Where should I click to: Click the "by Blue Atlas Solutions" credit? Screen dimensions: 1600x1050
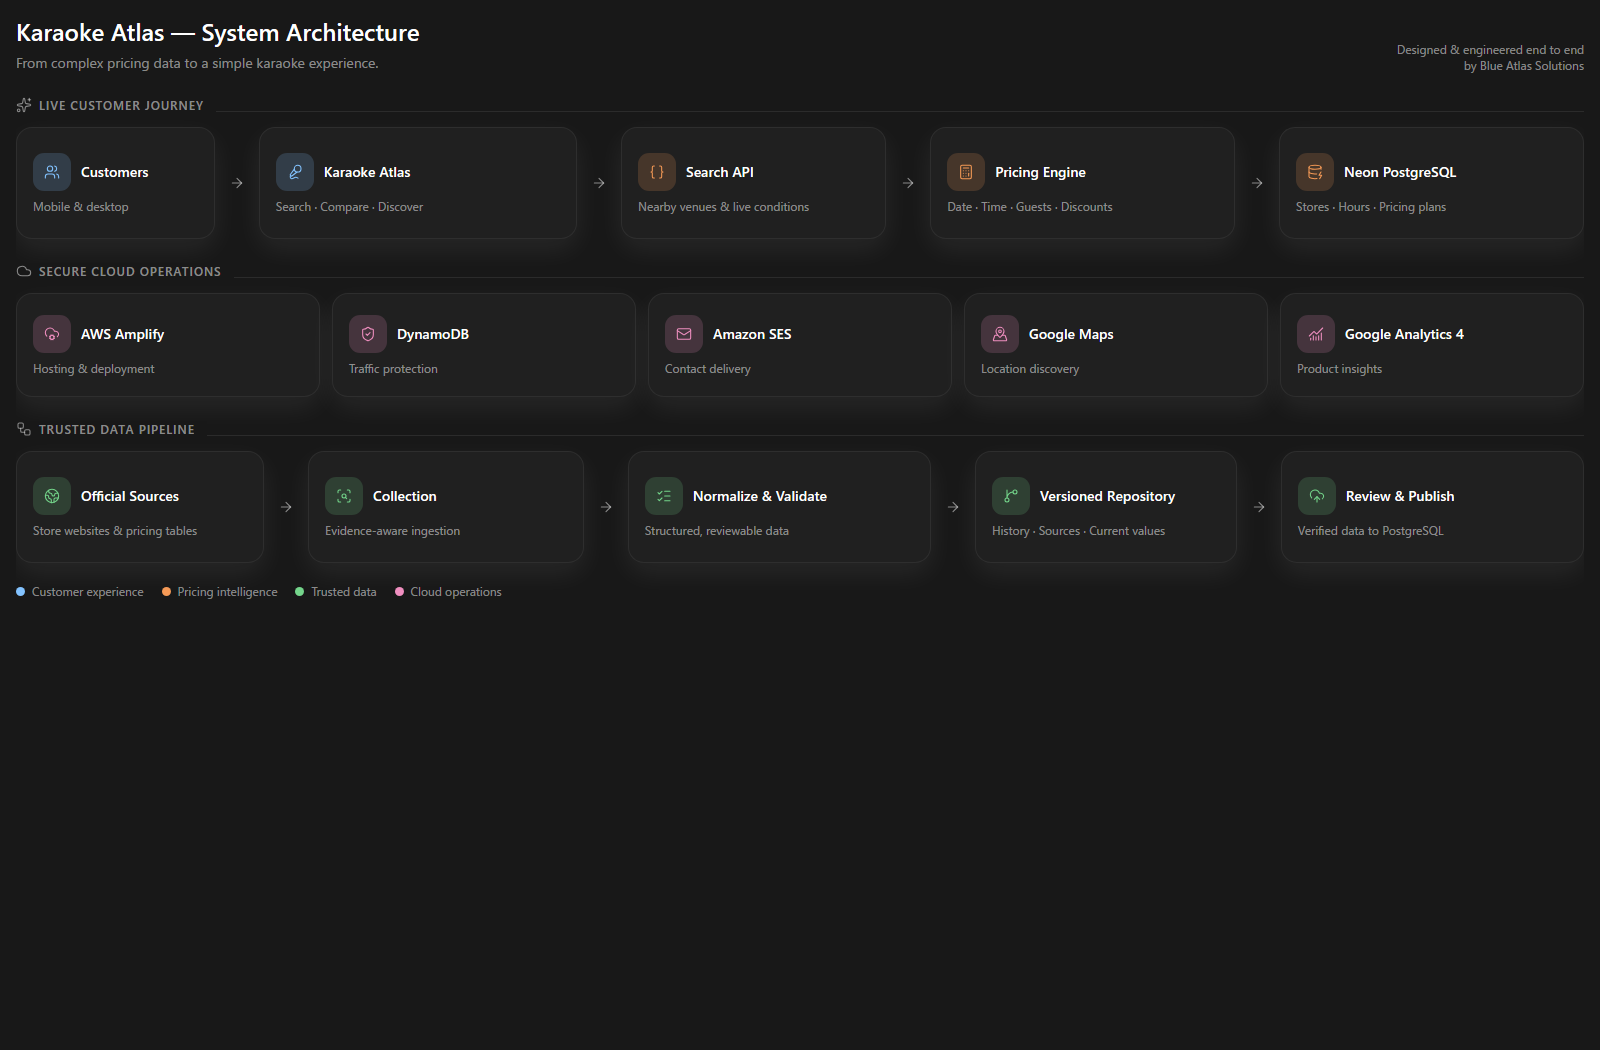(1524, 66)
